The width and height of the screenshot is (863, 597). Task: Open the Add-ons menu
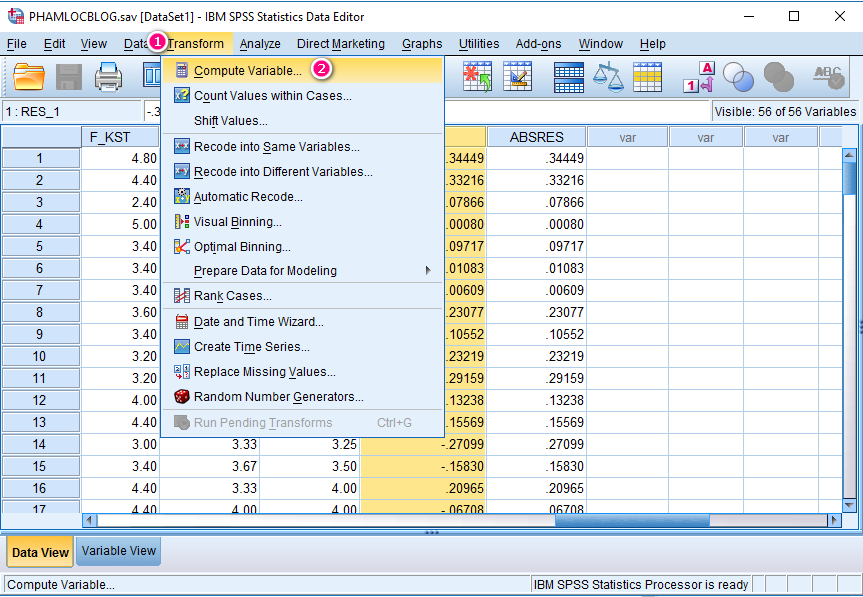pyautogui.click(x=538, y=43)
